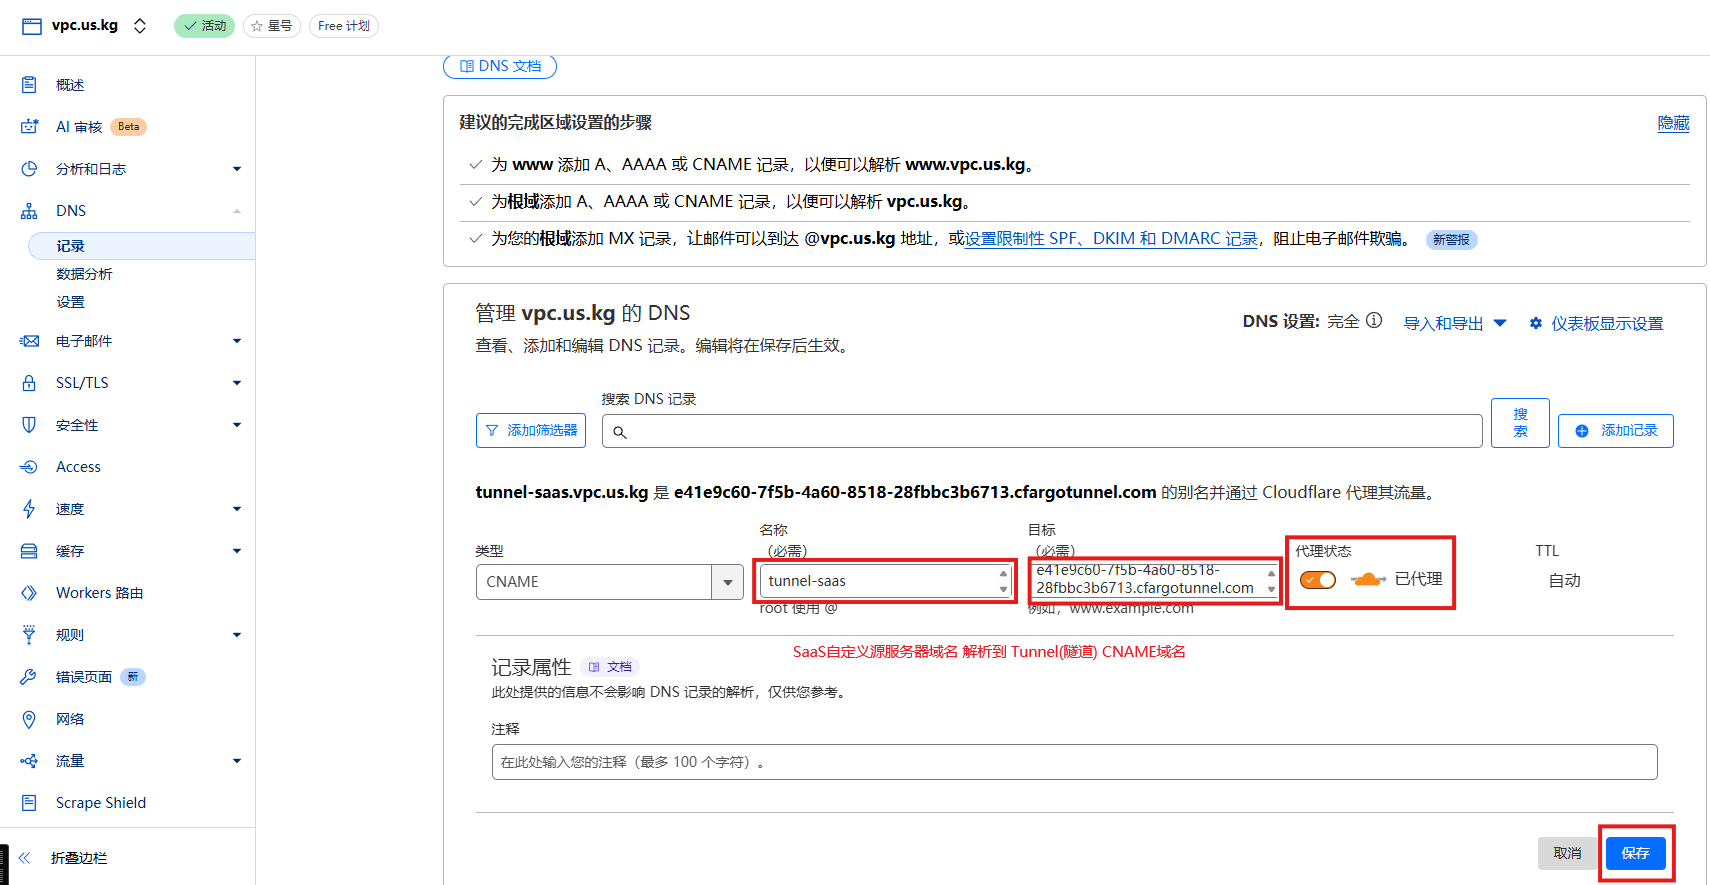Open the Scrape Shield menu item

pos(101,803)
